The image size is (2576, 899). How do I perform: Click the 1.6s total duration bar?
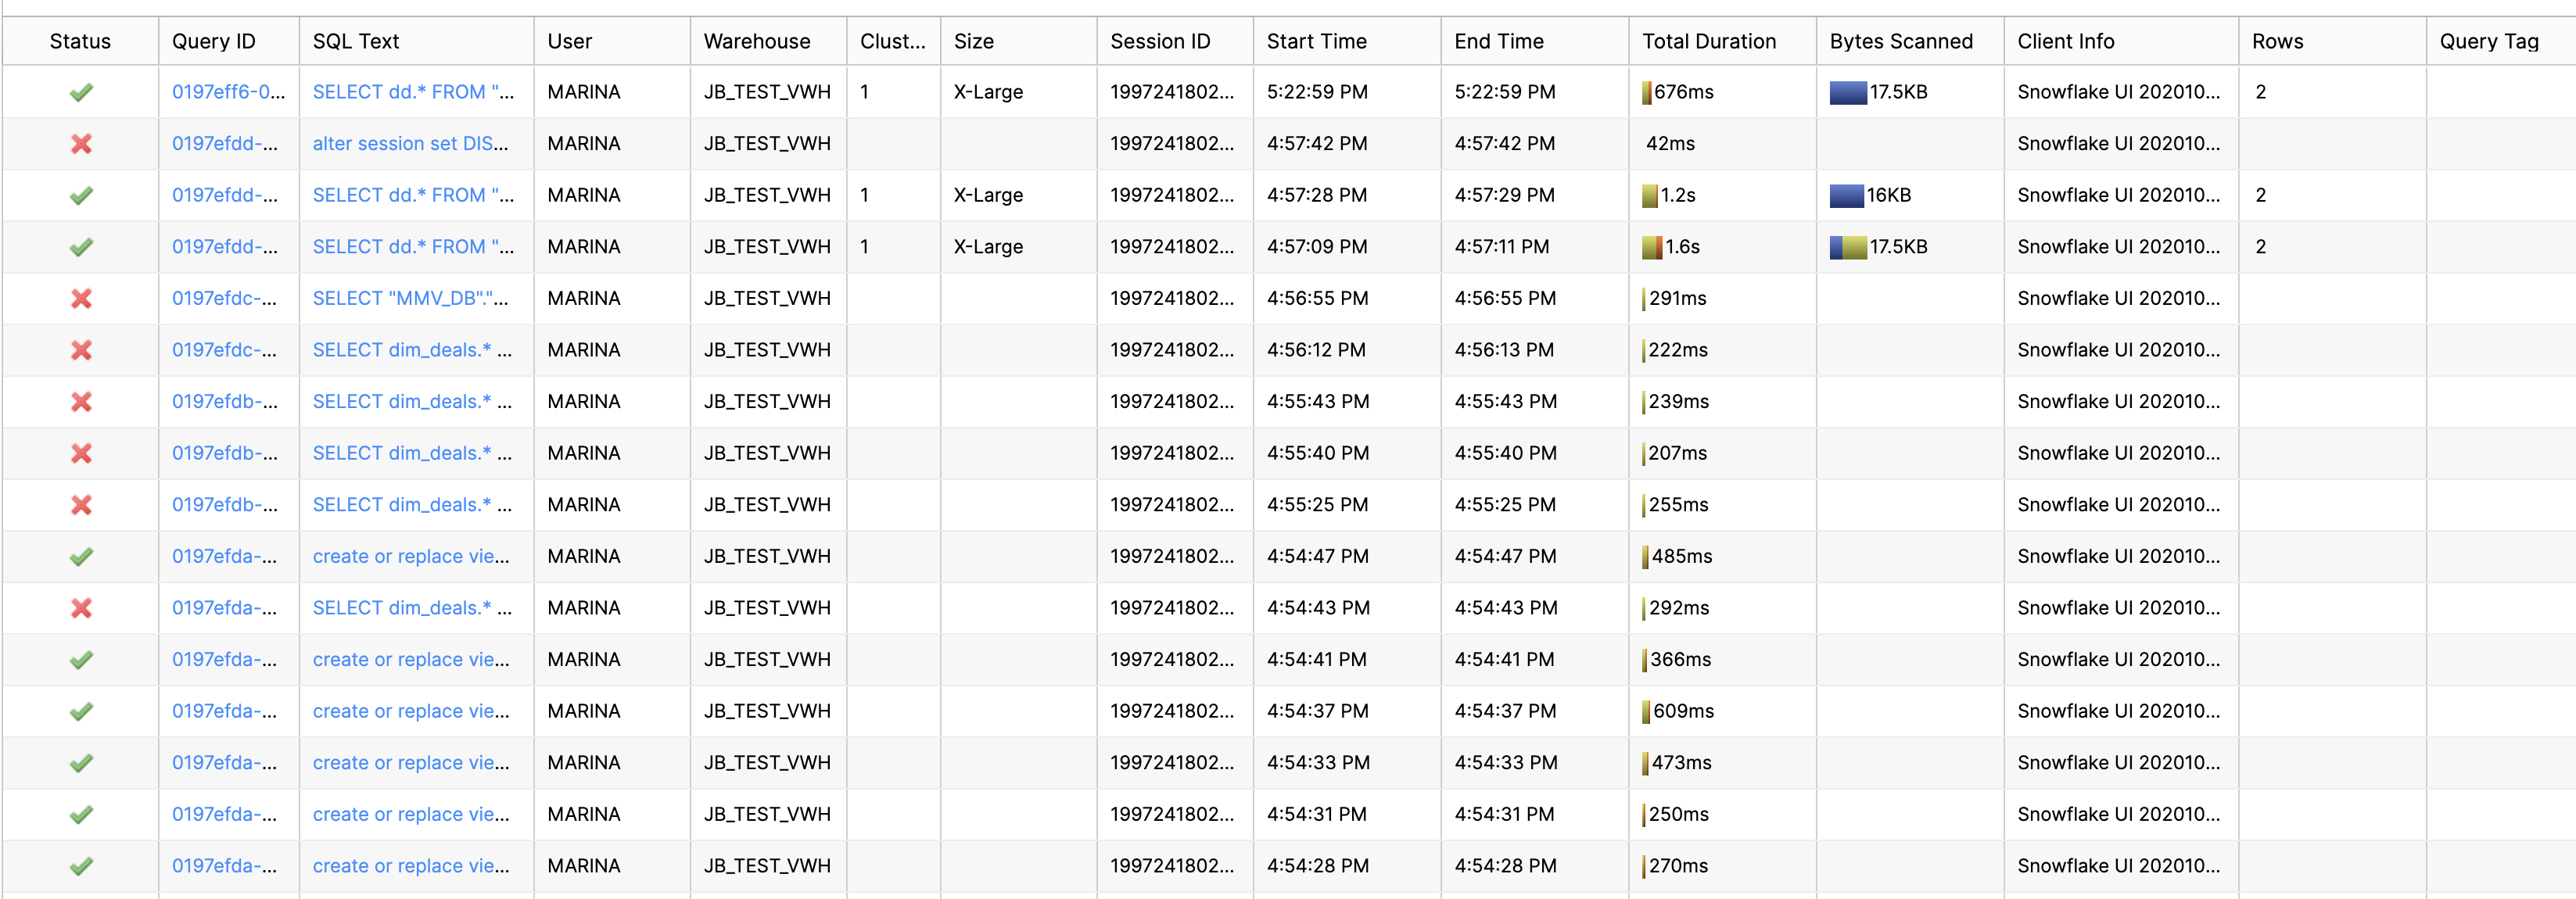coord(1652,247)
